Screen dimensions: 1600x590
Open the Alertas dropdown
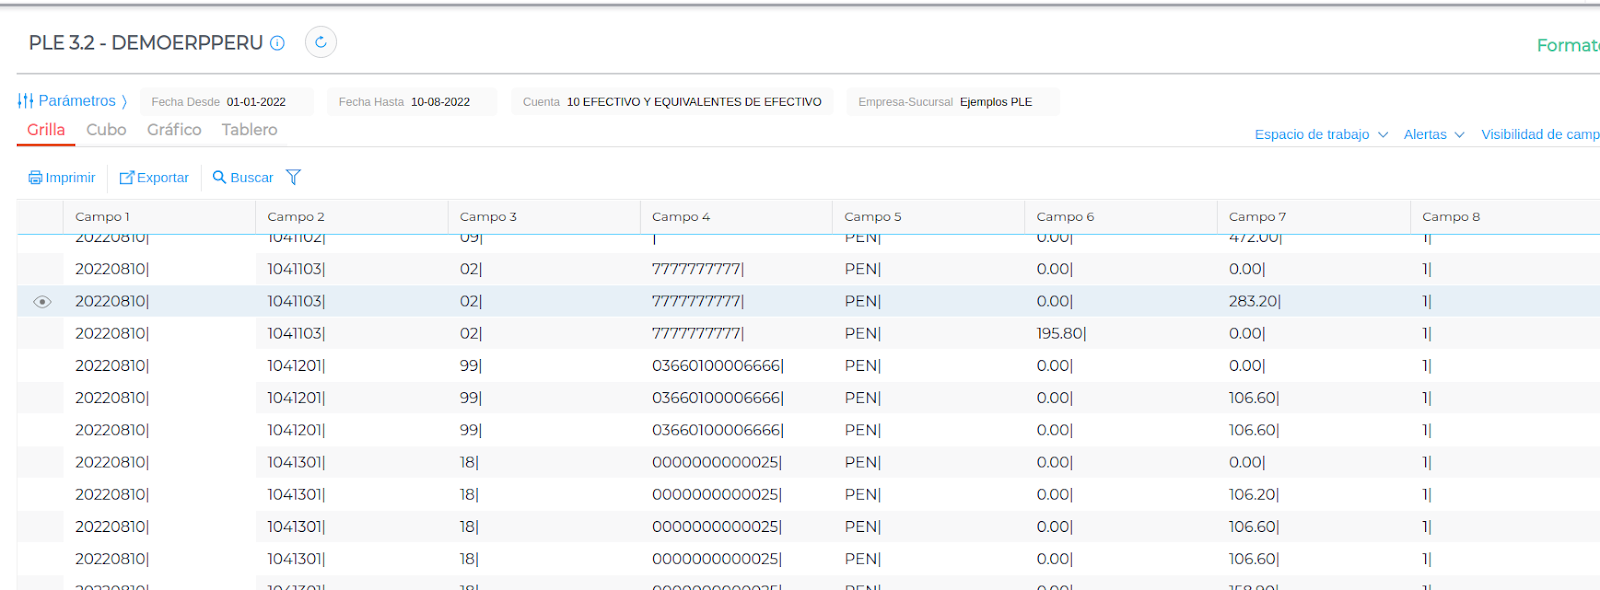coord(1433,134)
